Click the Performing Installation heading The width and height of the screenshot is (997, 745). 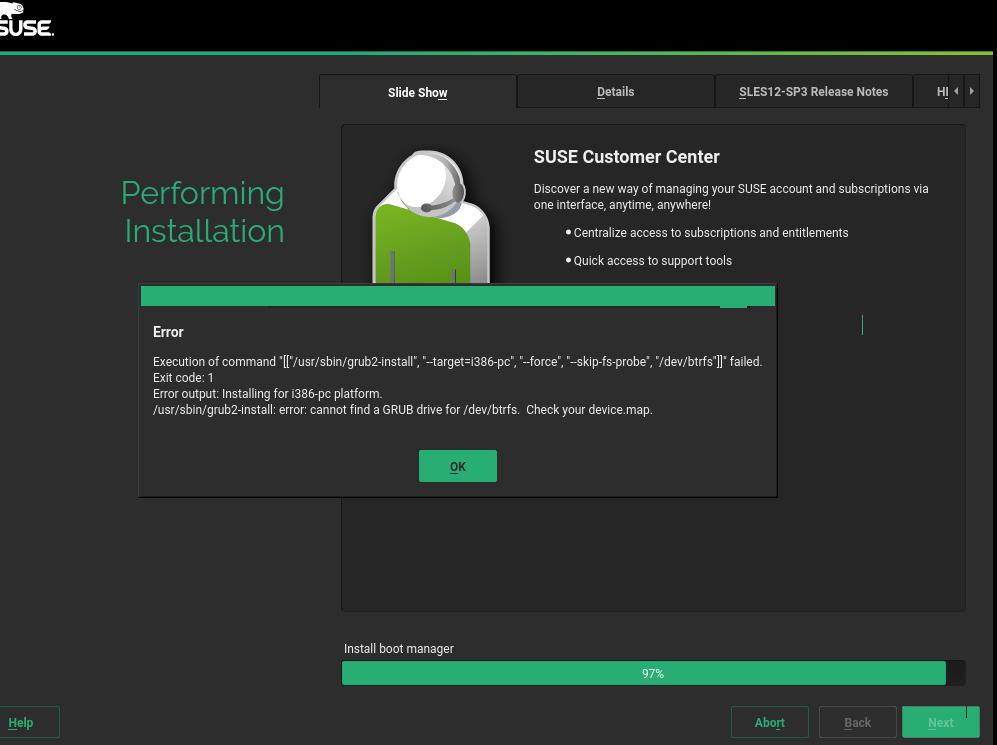pos(203,211)
